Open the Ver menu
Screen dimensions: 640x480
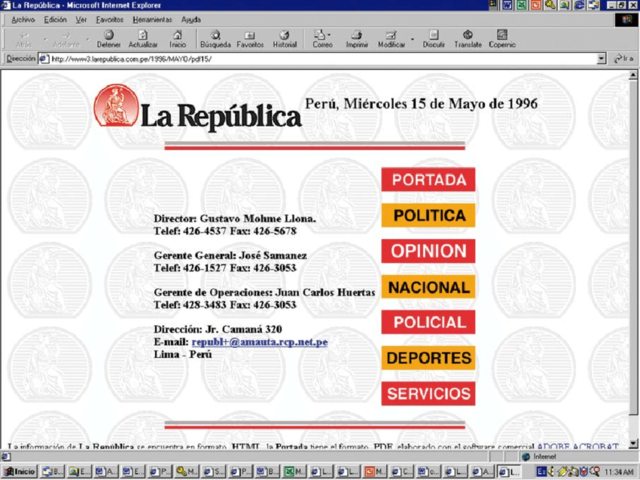pos(81,20)
